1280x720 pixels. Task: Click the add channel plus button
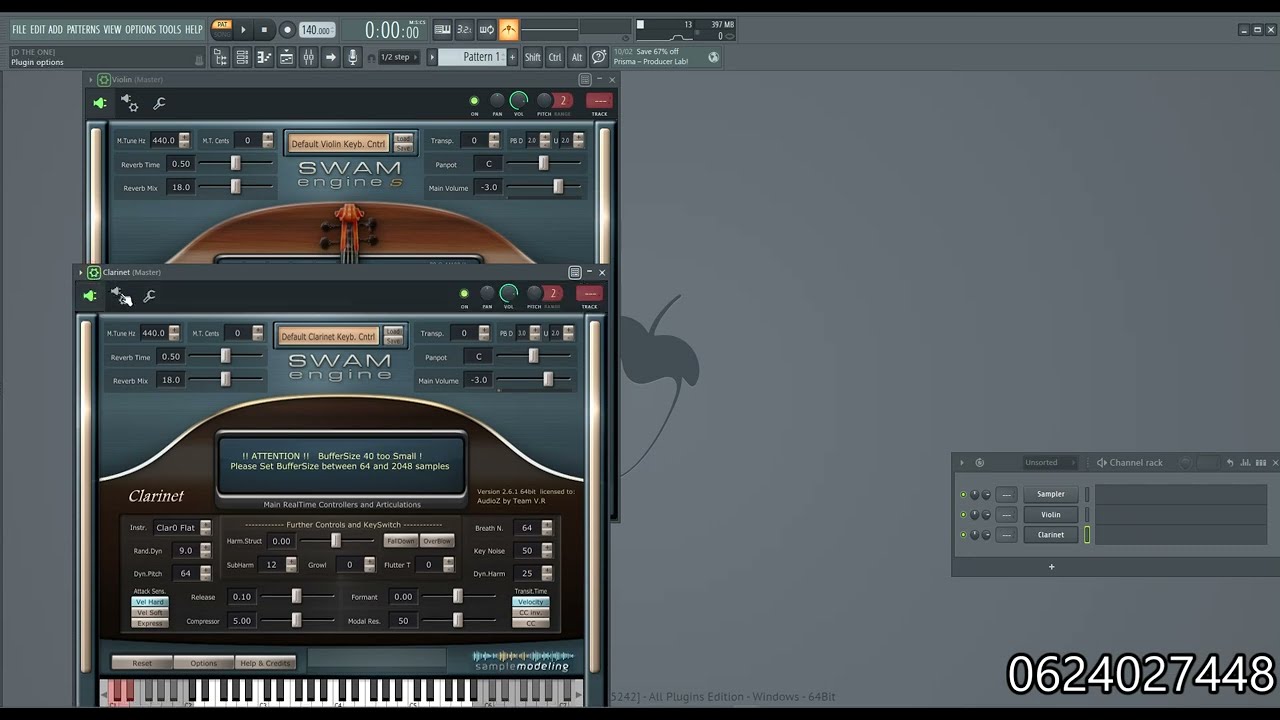coord(1051,567)
